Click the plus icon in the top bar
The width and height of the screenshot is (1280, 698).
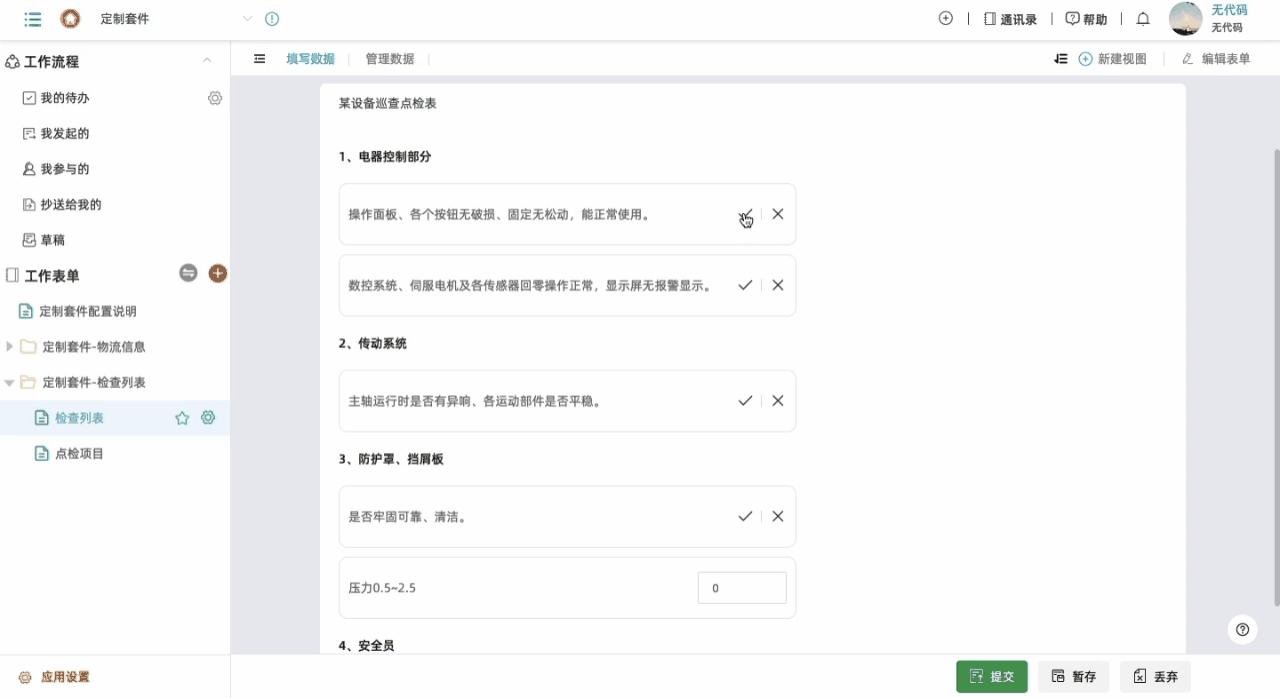945,18
